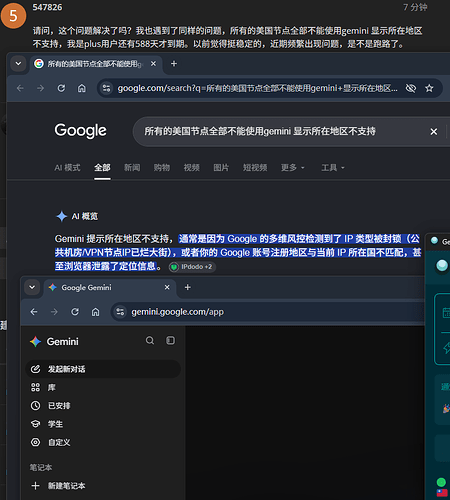Open the IPdodo +2 source chip
Screen dimensions: 450x500
pyautogui.click(x=192, y=267)
